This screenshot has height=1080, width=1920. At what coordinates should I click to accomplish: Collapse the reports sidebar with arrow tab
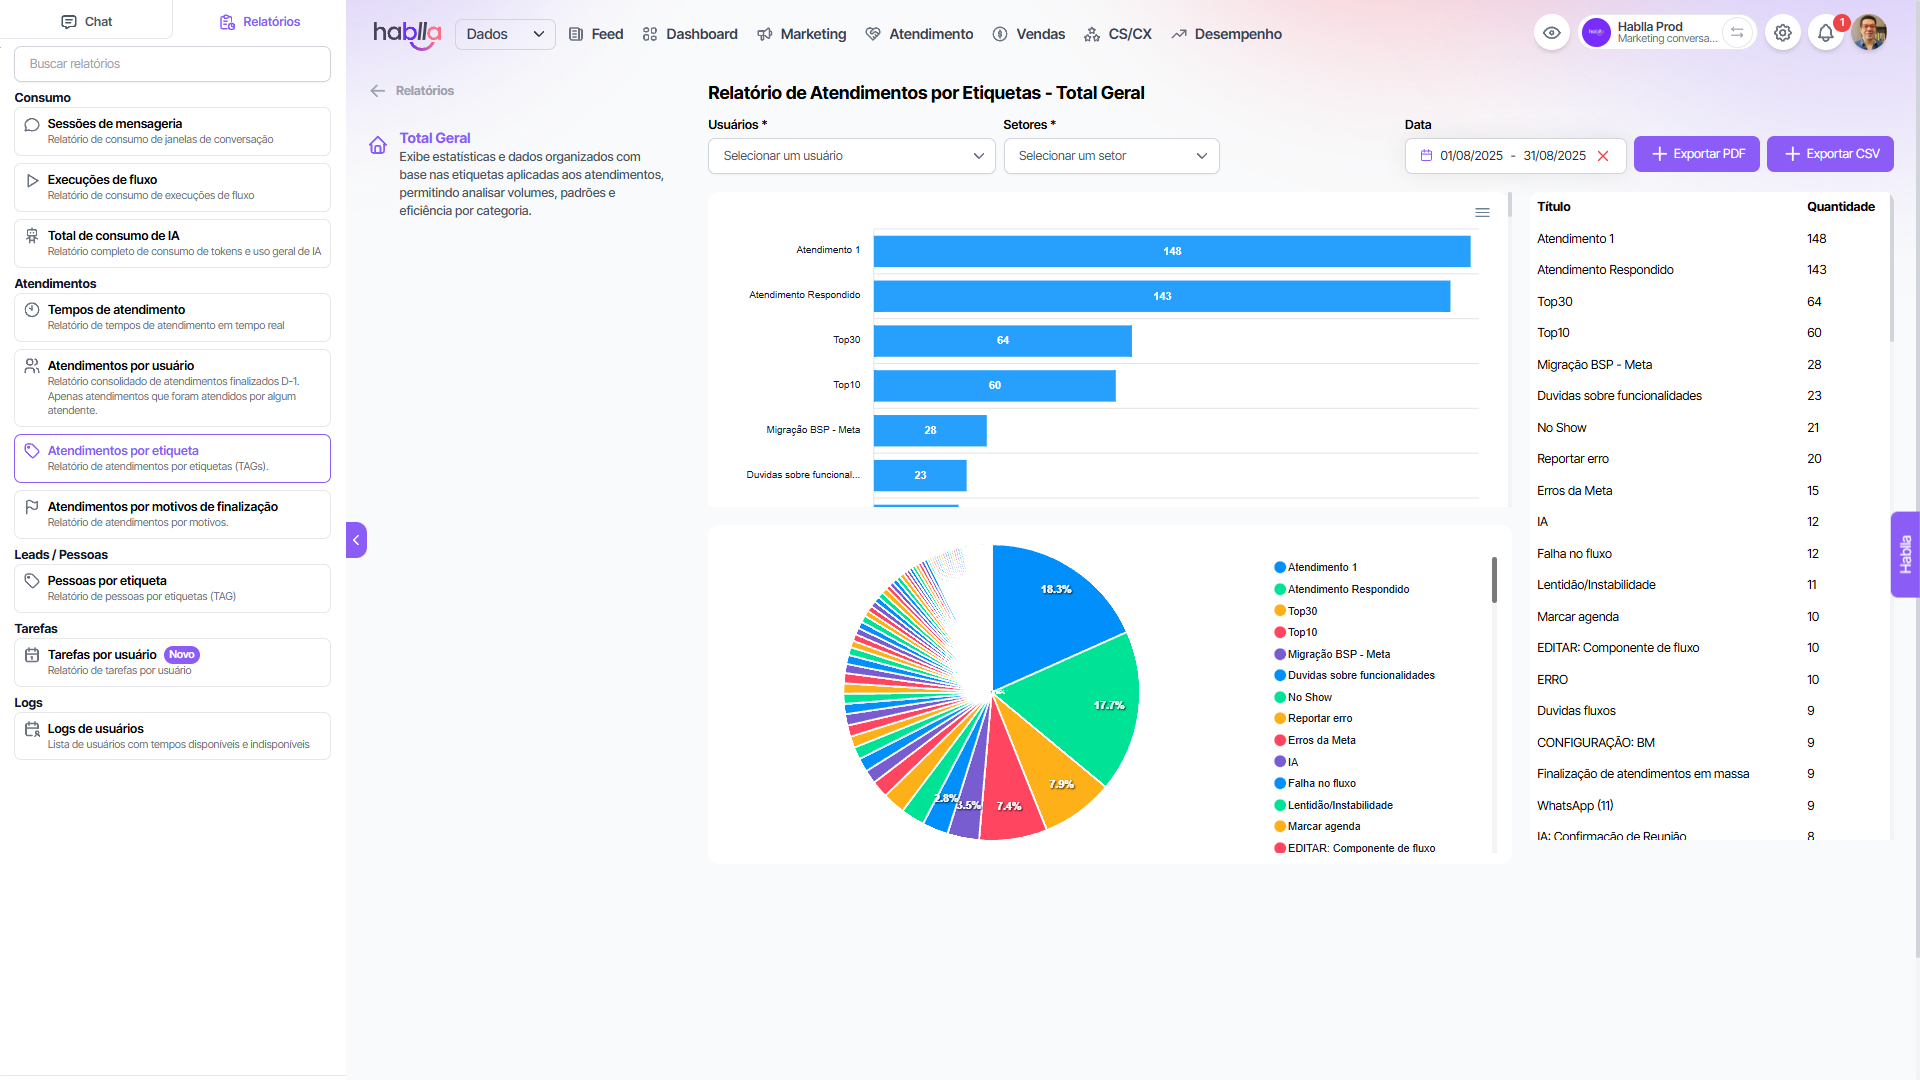point(356,540)
